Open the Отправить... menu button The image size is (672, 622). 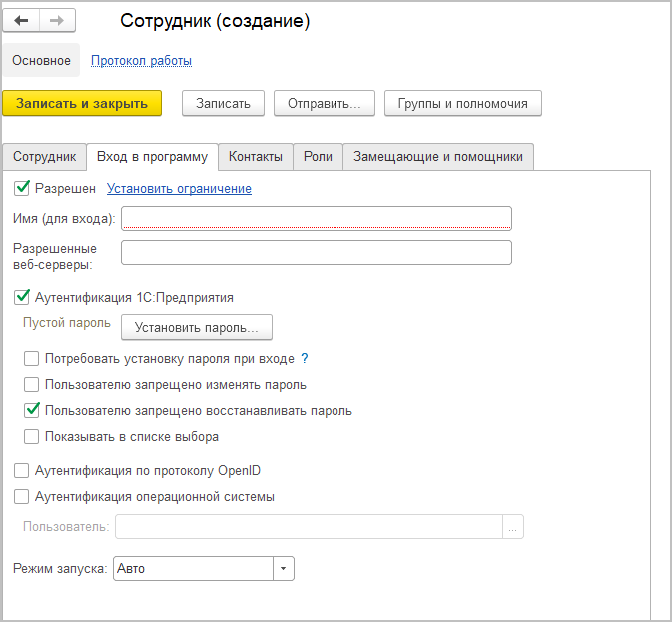pyautogui.click(x=324, y=103)
